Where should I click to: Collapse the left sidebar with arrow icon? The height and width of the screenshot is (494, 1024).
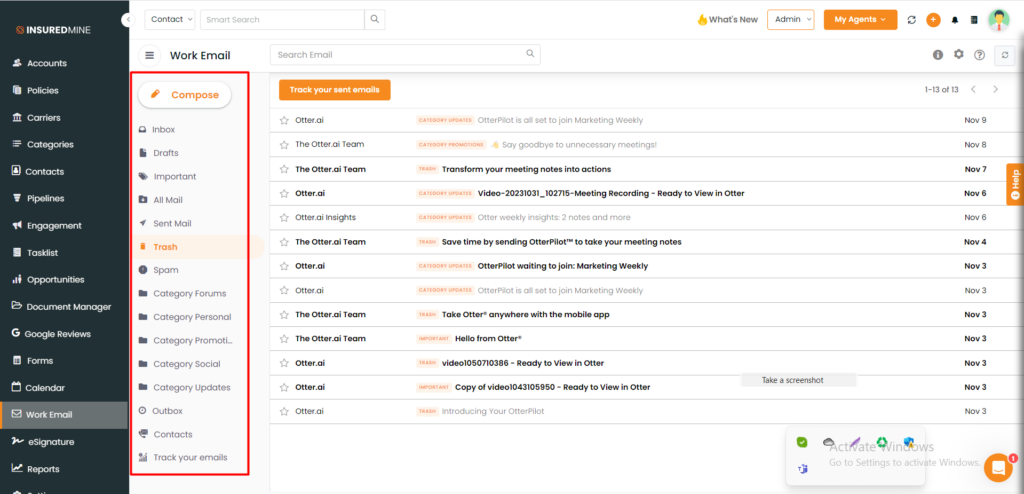(x=129, y=20)
